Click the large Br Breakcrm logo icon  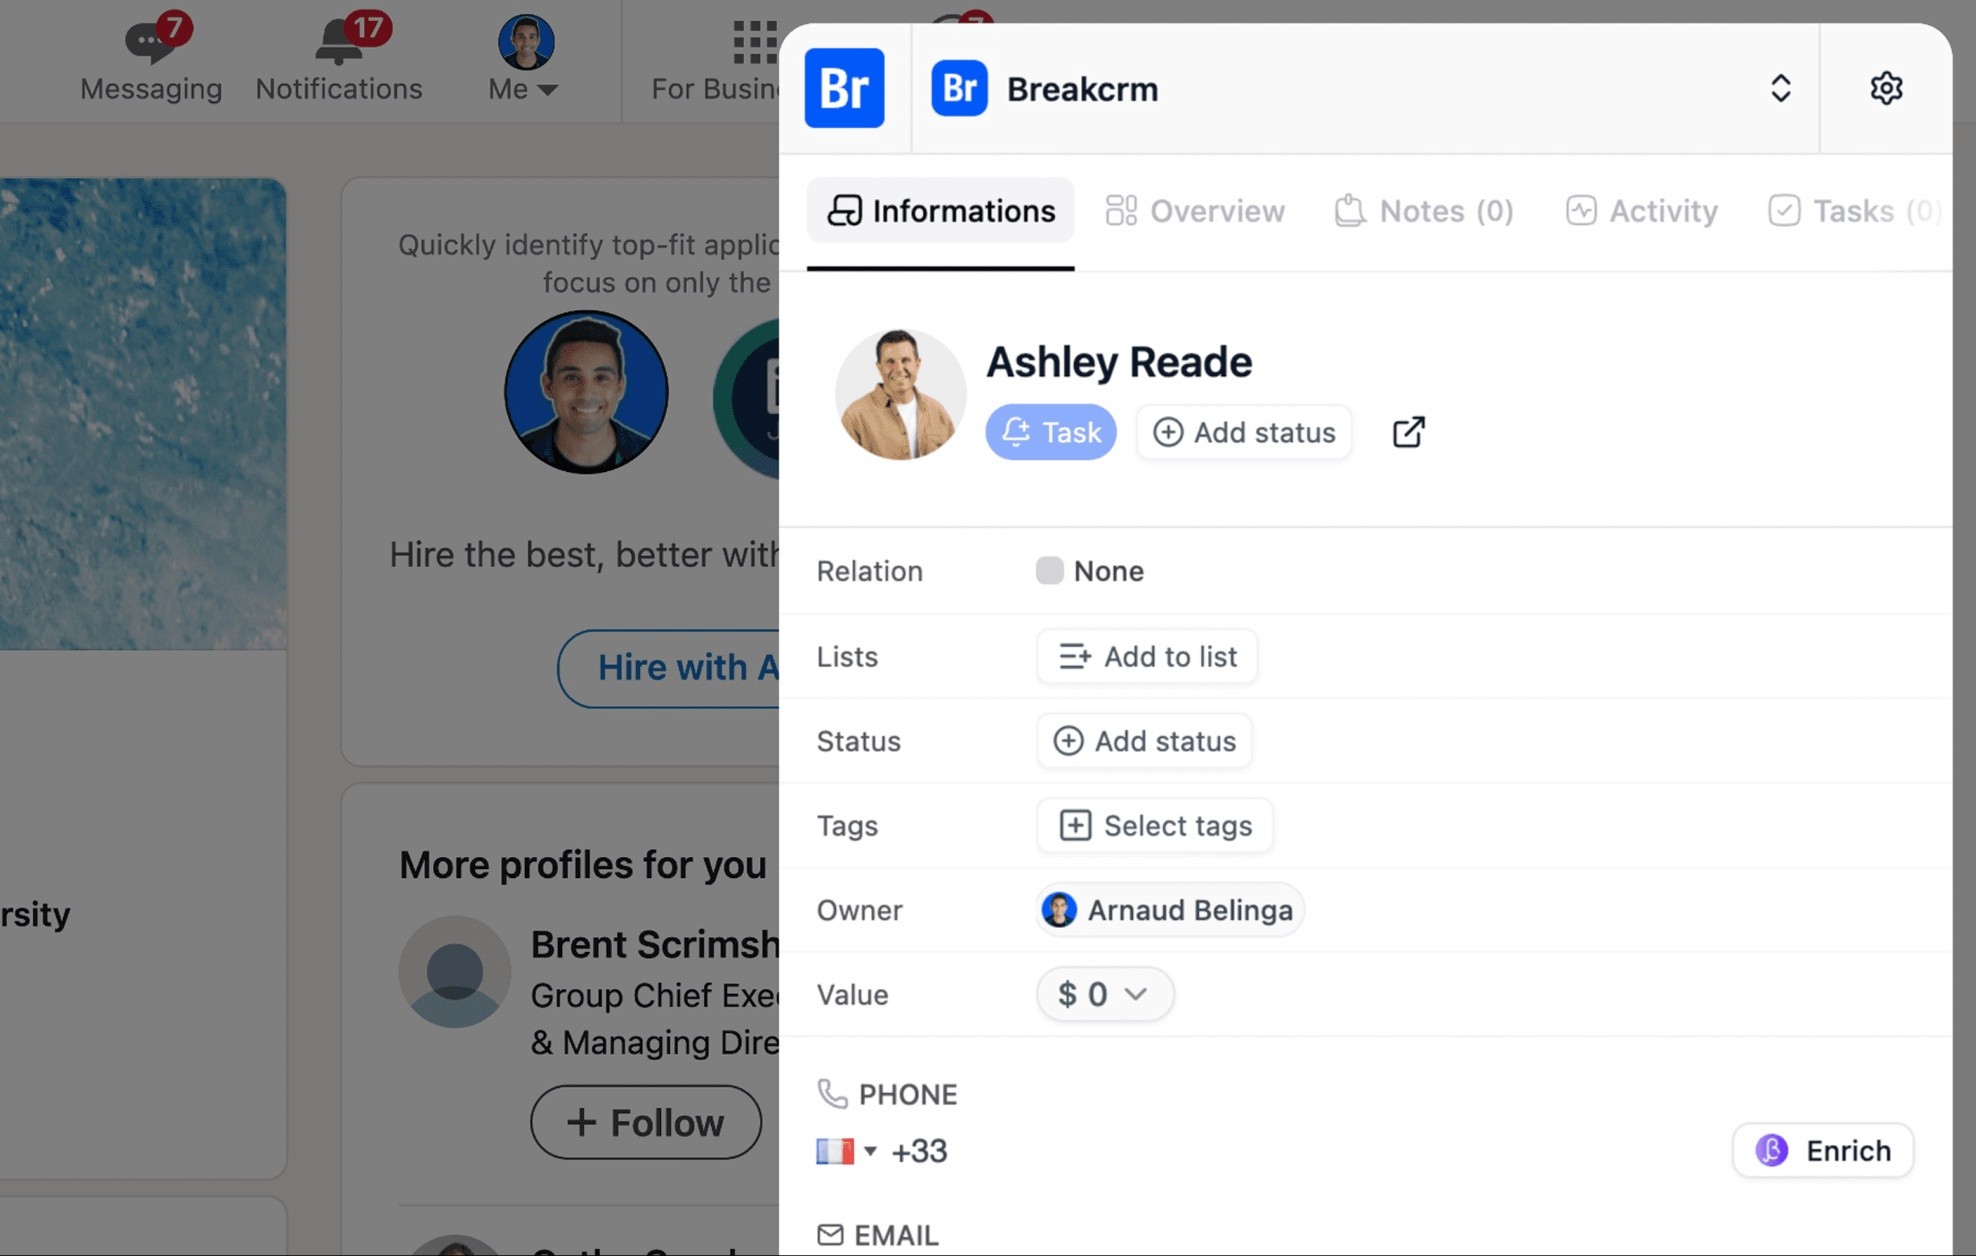tap(844, 88)
